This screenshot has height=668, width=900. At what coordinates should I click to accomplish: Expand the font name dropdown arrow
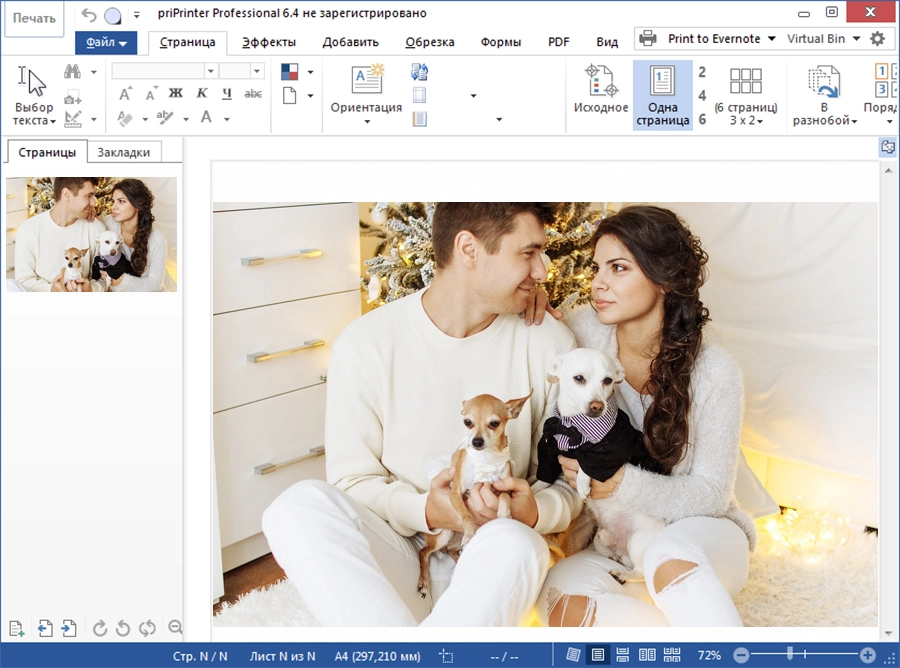tap(211, 71)
